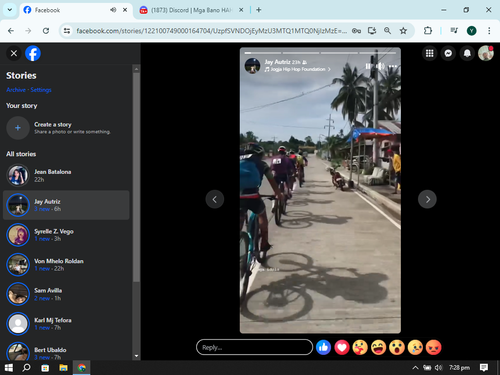
Task: Open the tab search dropdown arrow
Action: pos(10,10)
